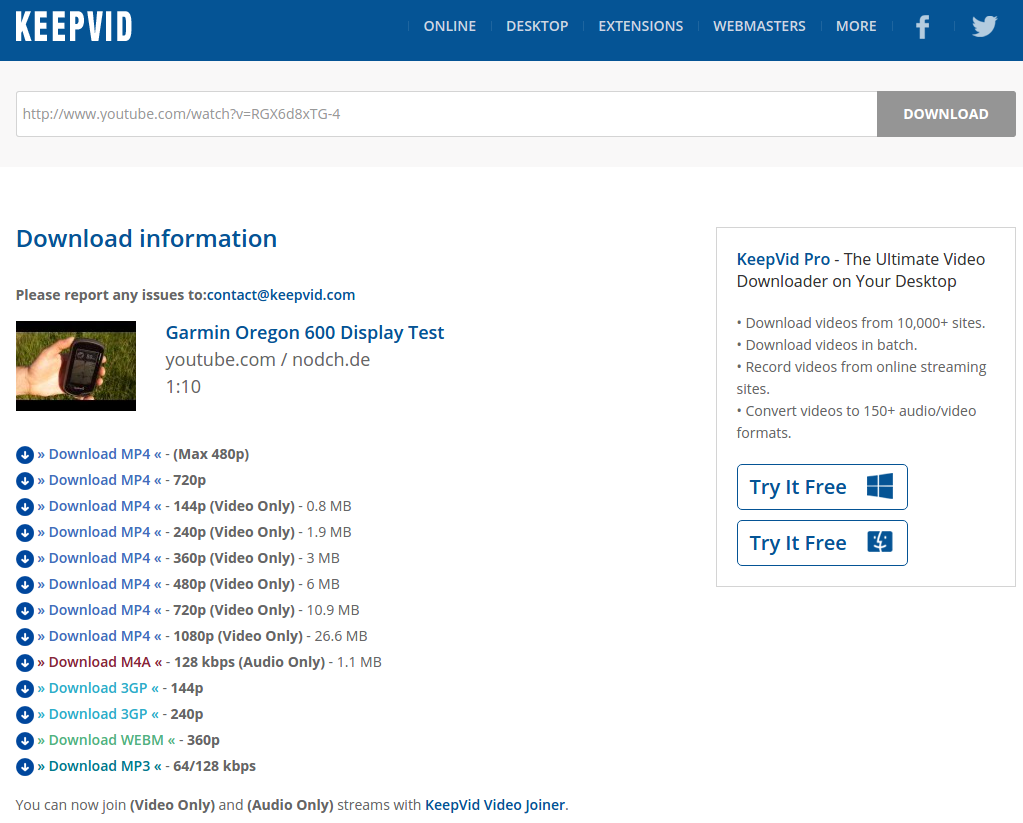Click the gray DOWNLOAD button
The width and height of the screenshot is (1023, 823).
point(946,114)
